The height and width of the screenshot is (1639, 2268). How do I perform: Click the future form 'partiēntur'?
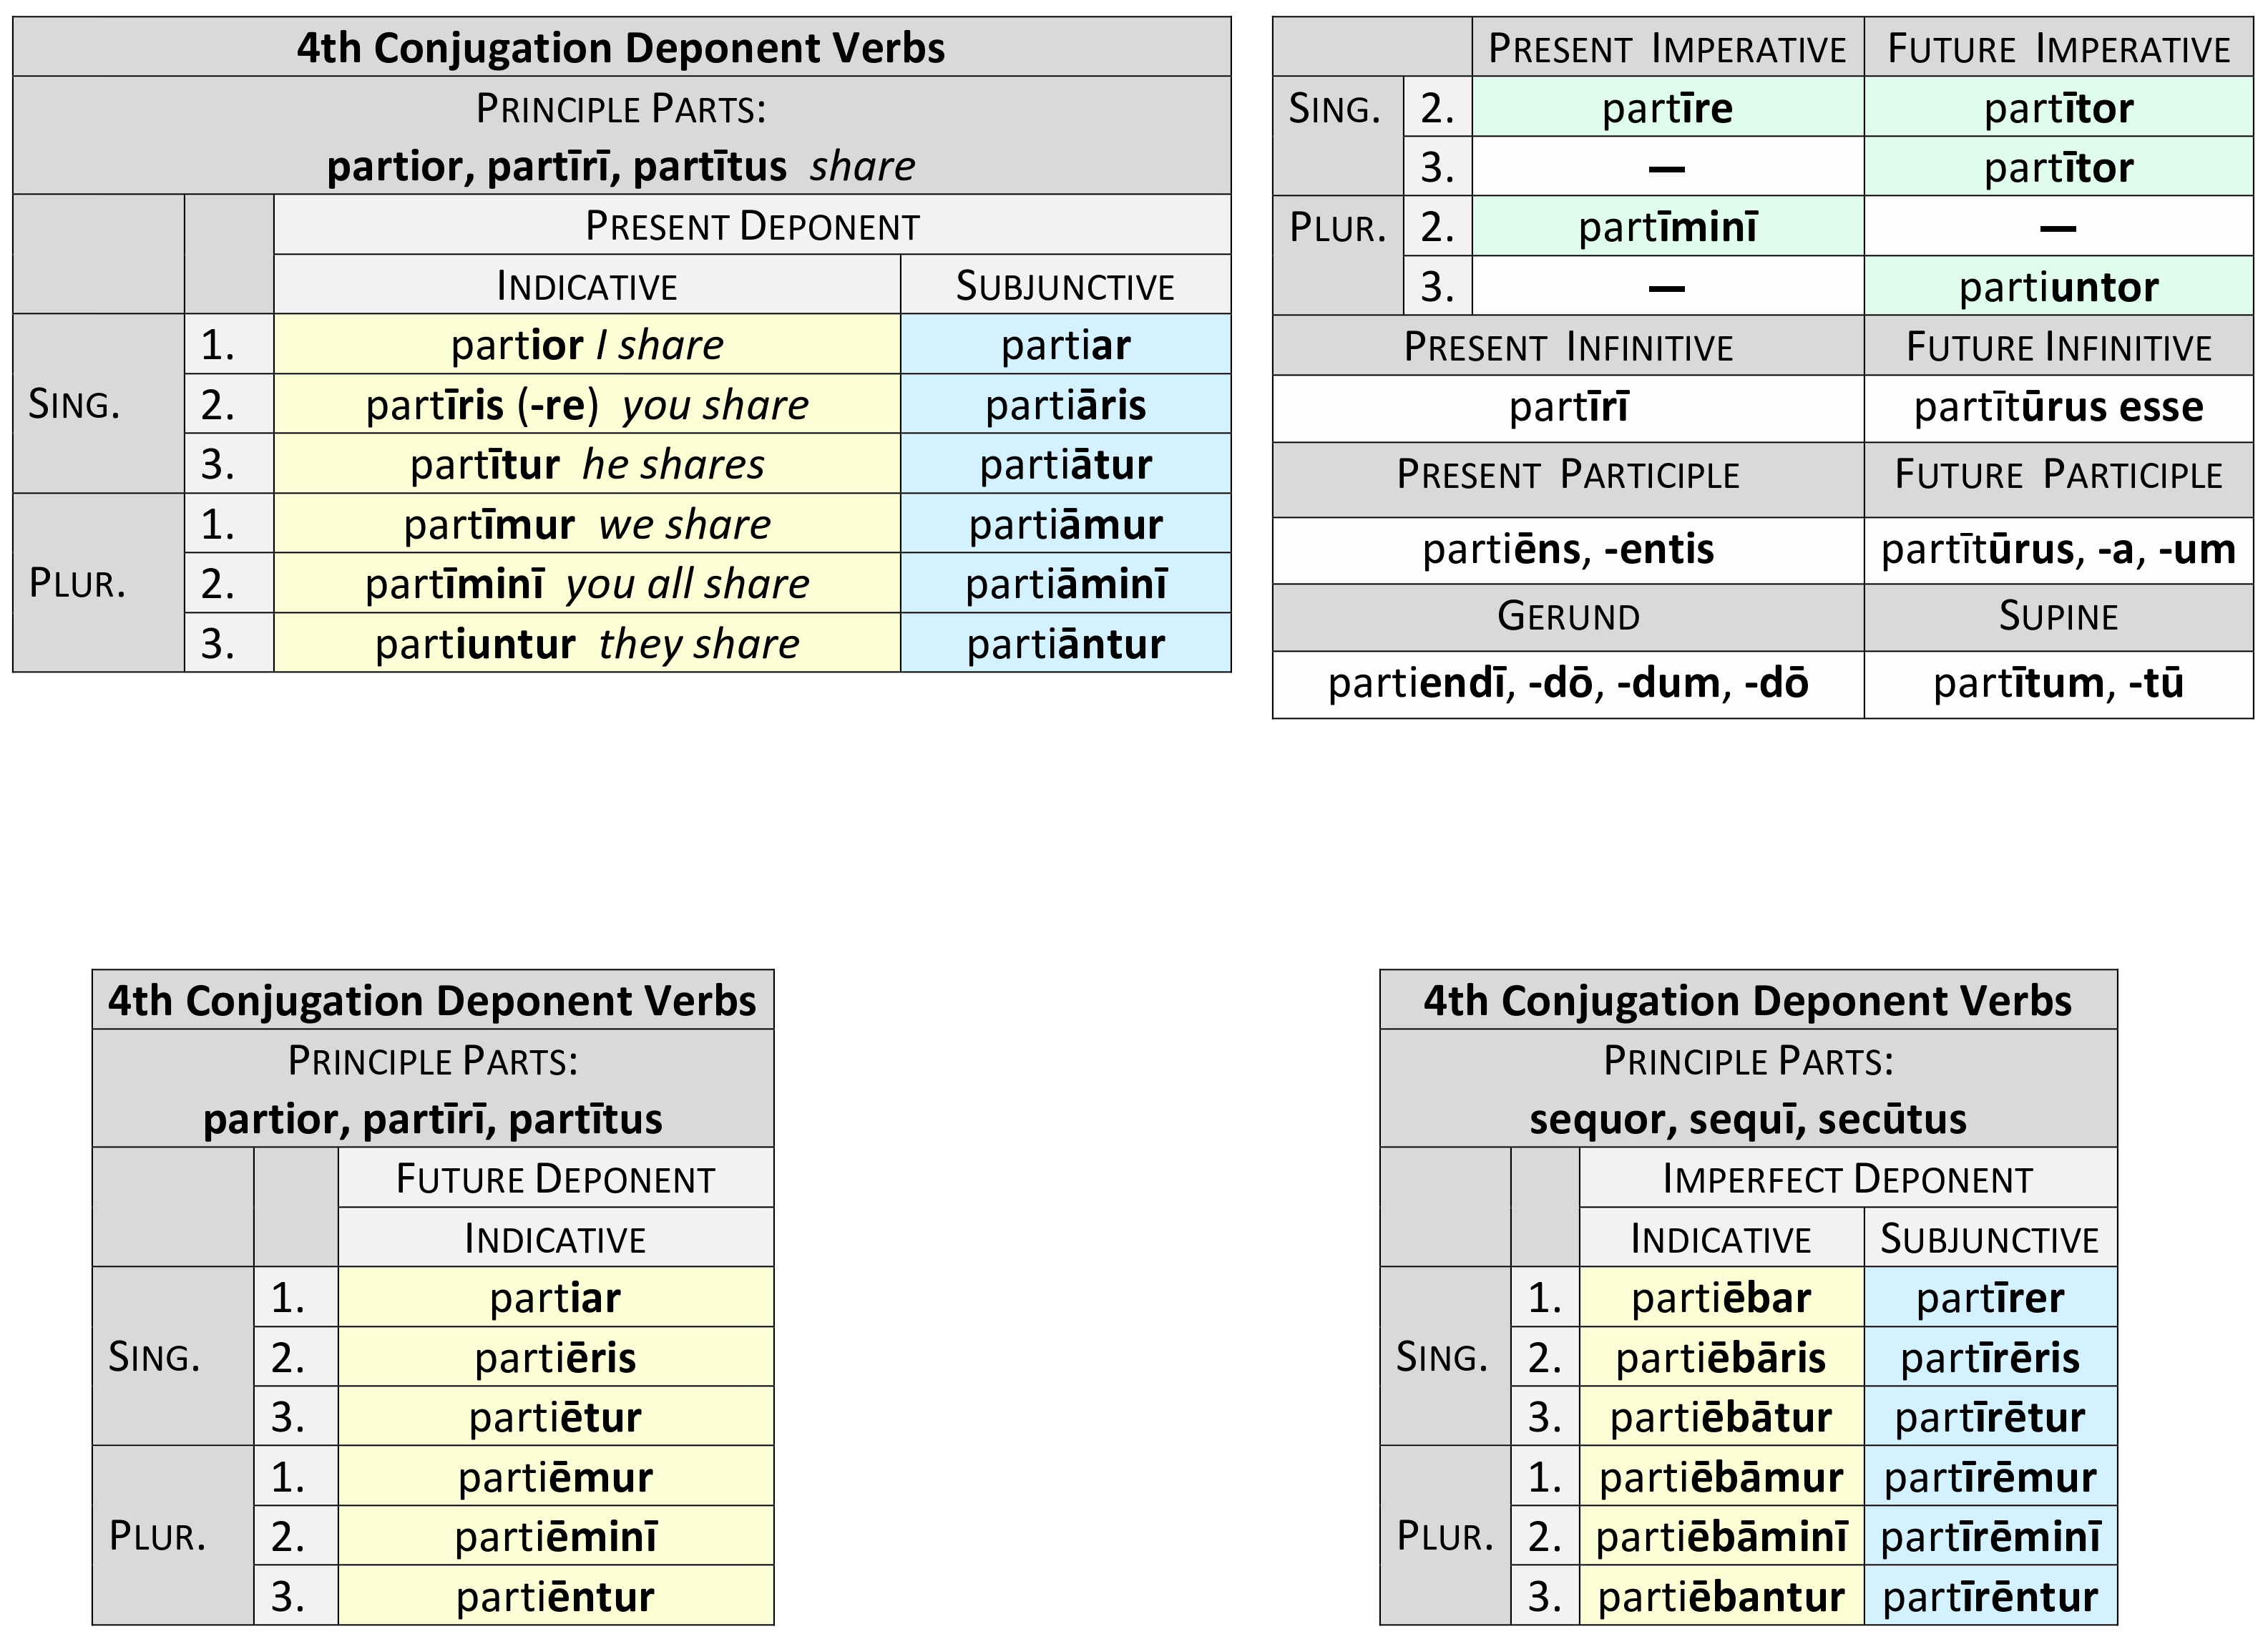(555, 1597)
